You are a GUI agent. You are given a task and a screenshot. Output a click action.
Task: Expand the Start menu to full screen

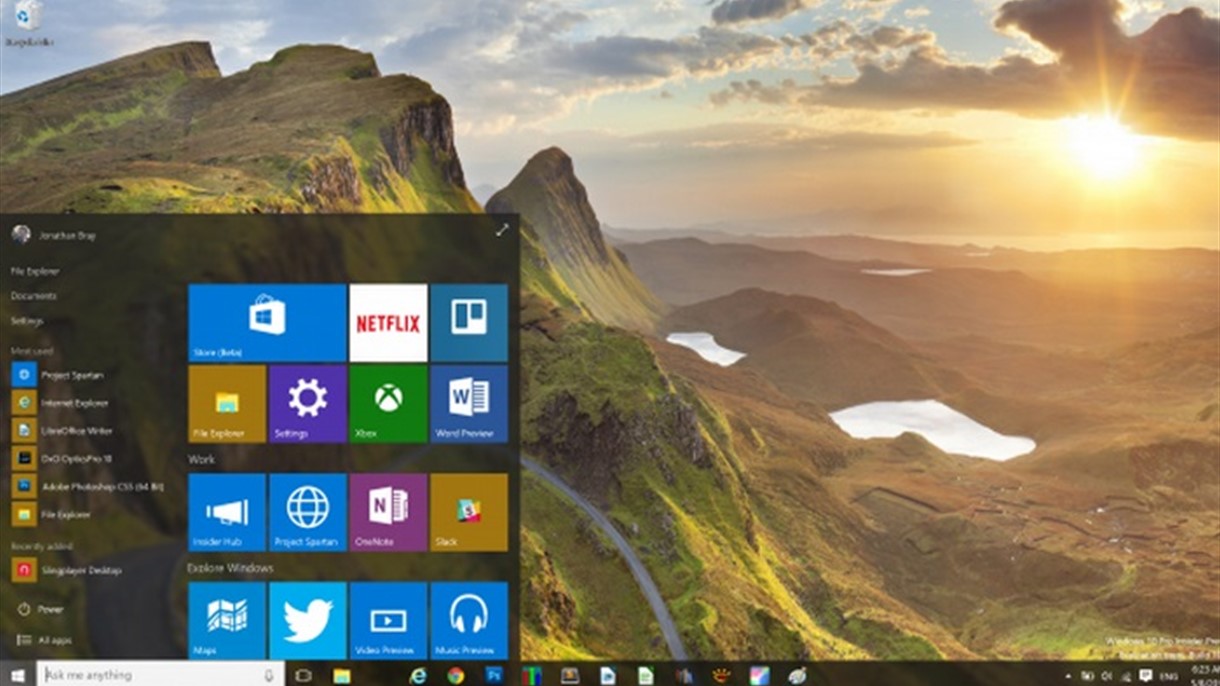coord(502,231)
